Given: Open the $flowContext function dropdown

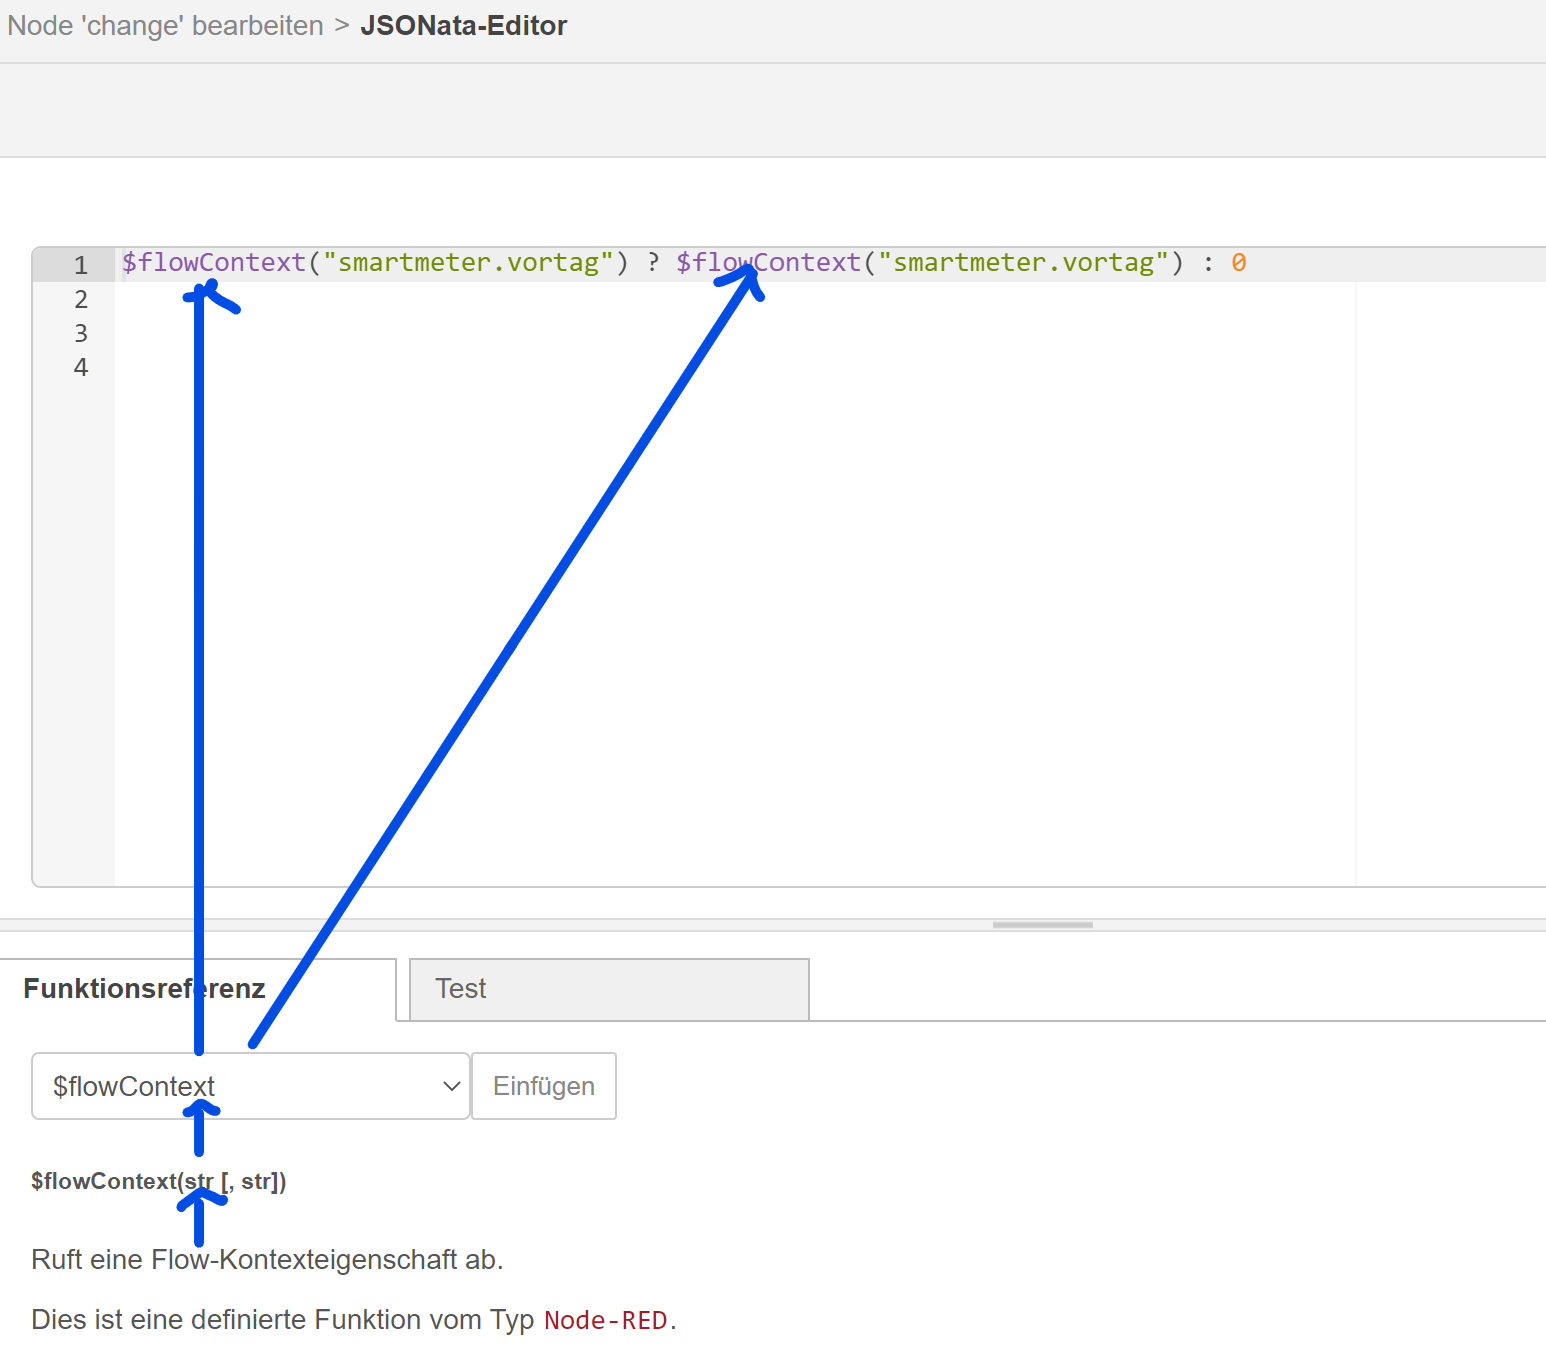Looking at the screenshot, I should click(x=251, y=1086).
